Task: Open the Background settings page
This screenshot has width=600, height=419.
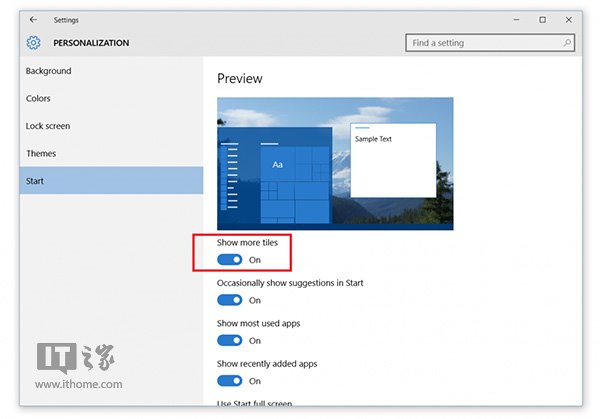Action: 48,71
